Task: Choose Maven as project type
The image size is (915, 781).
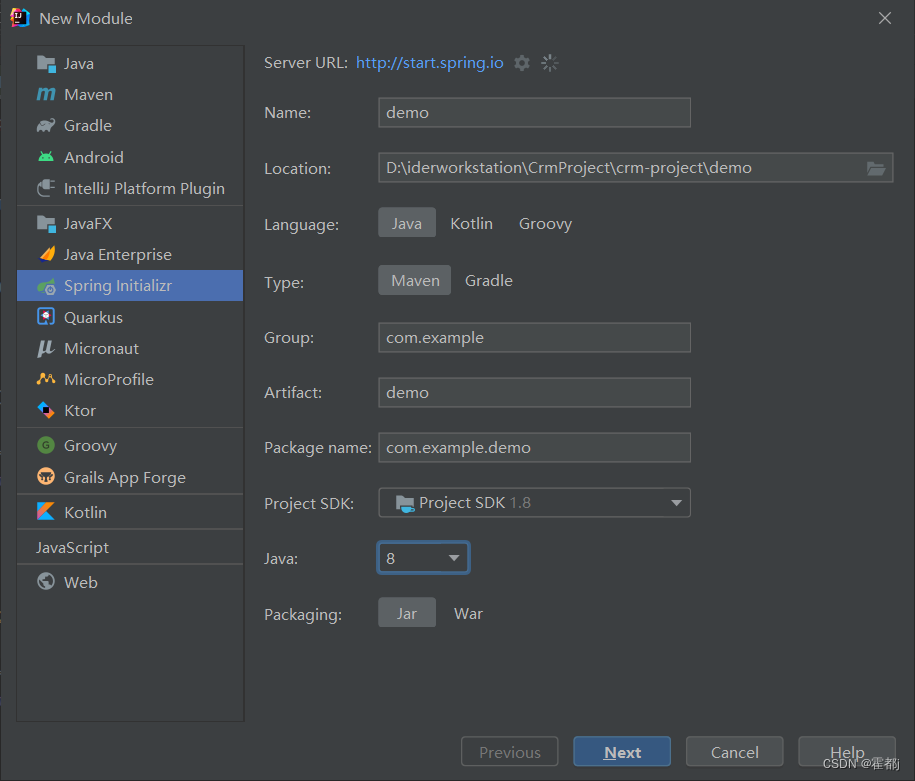Action: pos(415,281)
